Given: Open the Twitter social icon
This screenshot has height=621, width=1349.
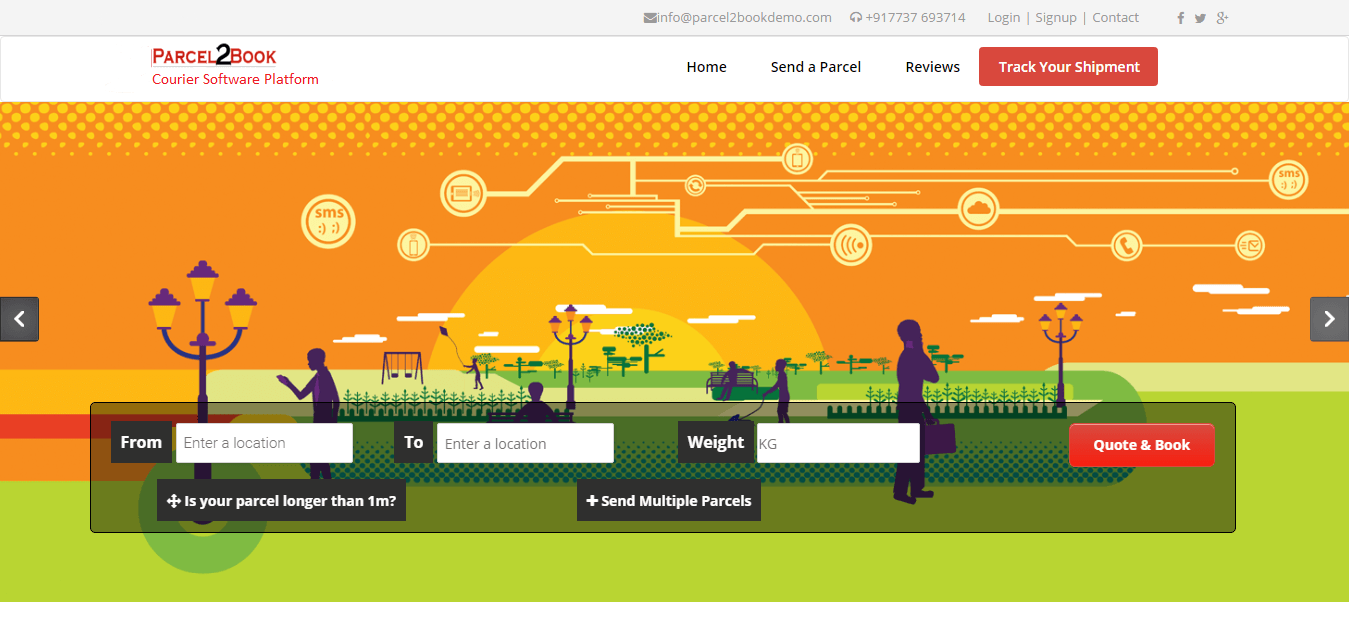Looking at the screenshot, I should [1200, 18].
